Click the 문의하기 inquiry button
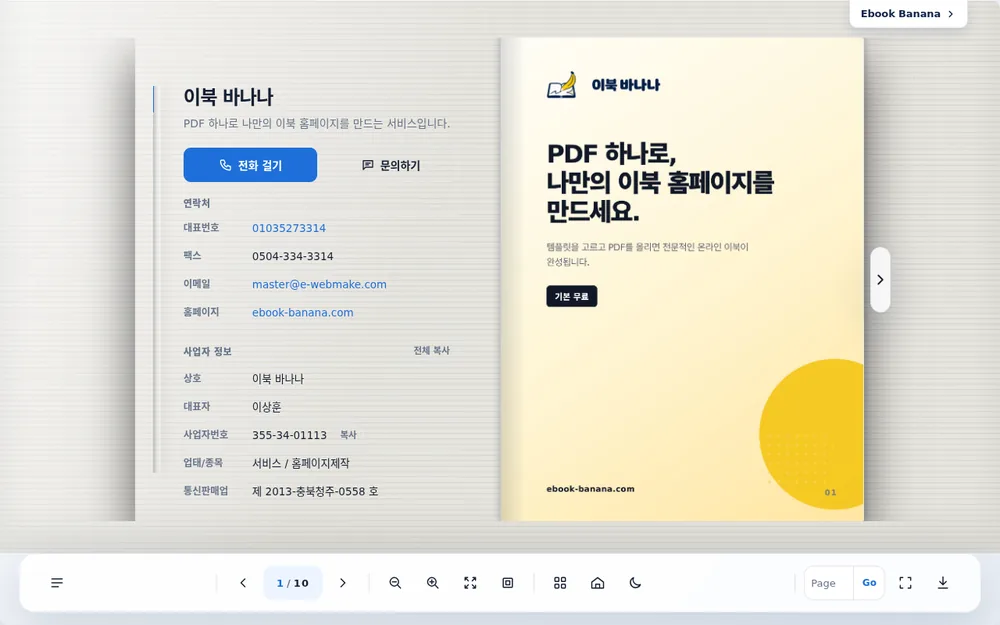The width and height of the screenshot is (1000, 625). 391,165
